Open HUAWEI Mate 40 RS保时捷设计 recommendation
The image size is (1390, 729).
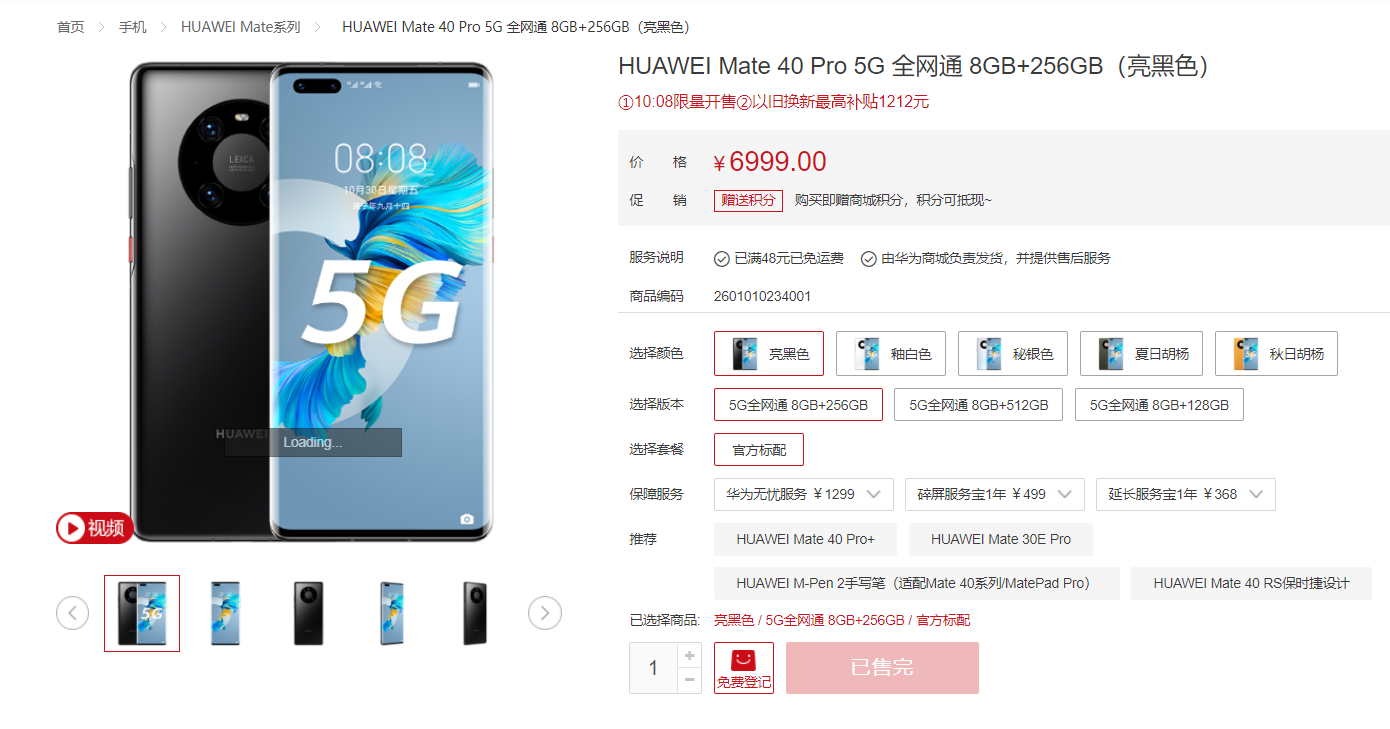pyautogui.click(x=1251, y=583)
